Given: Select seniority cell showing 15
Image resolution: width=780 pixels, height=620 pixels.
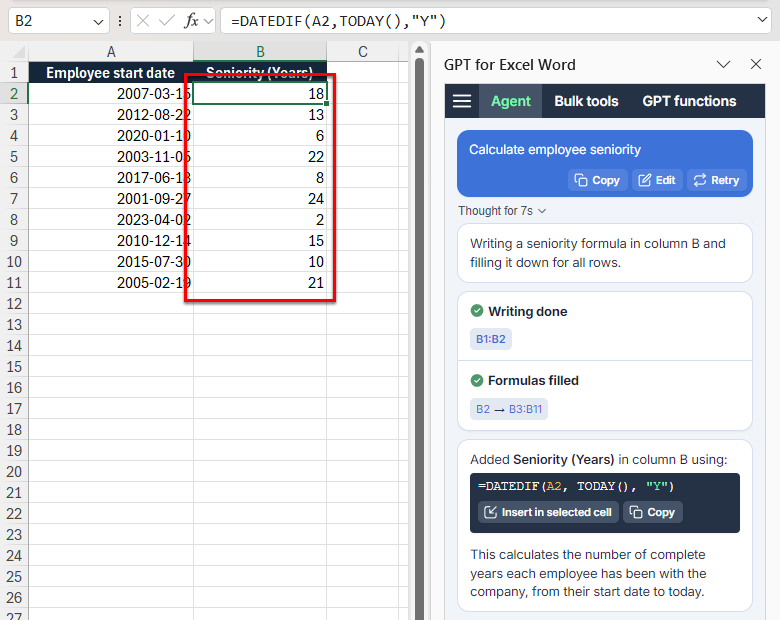Looking at the screenshot, I should pos(260,240).
